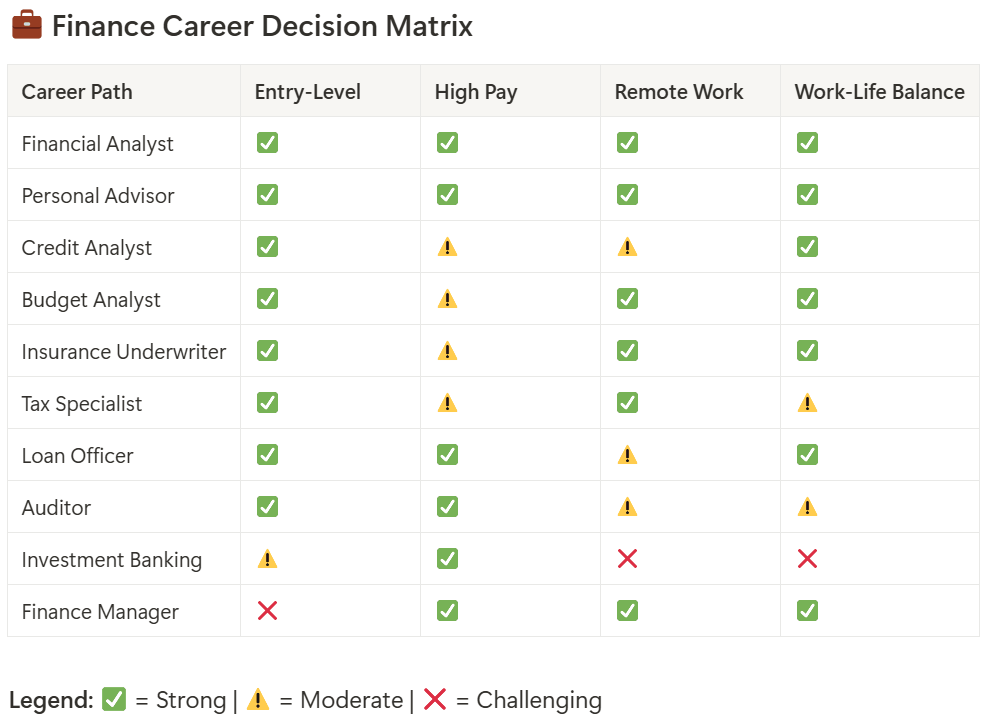Click the Career Path column header
Screen dimensions: 994x724
[77, 92]
